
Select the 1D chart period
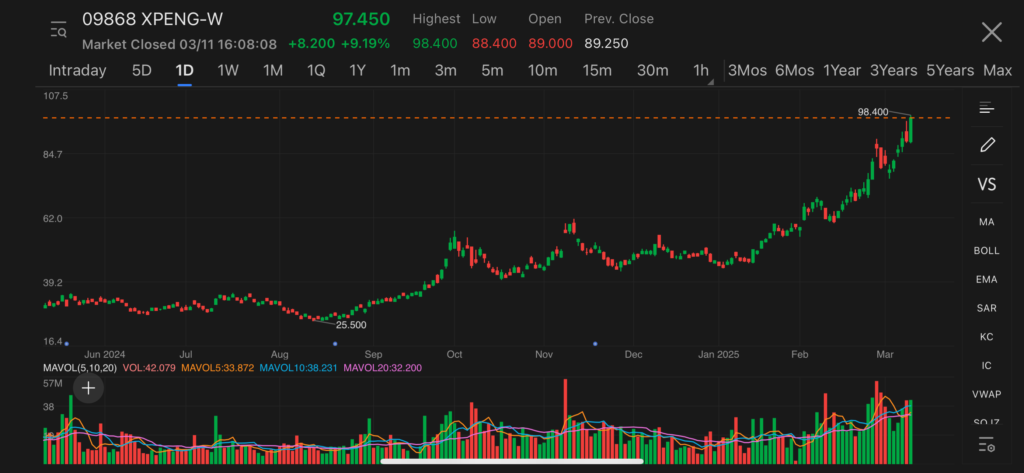click(x=184, y=71)
